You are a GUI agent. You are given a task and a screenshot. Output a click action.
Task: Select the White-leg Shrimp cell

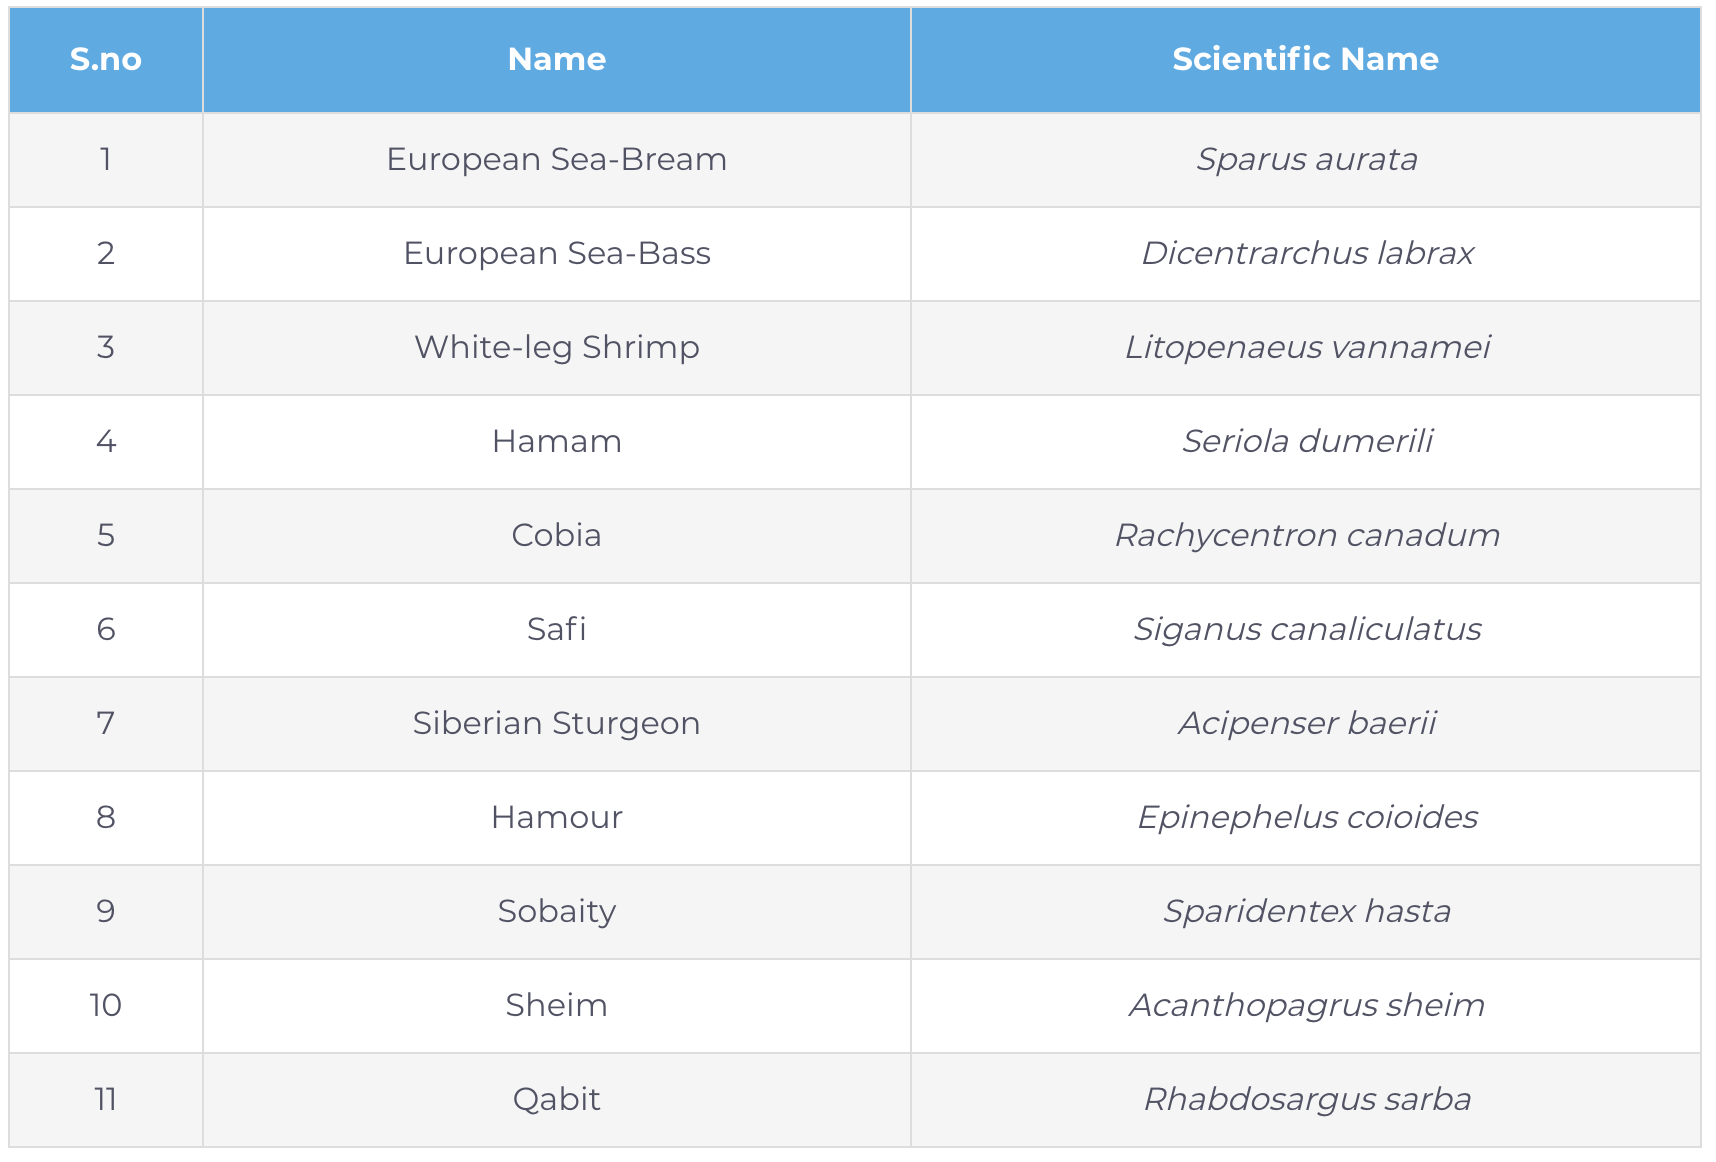click(x=556, y=348)
